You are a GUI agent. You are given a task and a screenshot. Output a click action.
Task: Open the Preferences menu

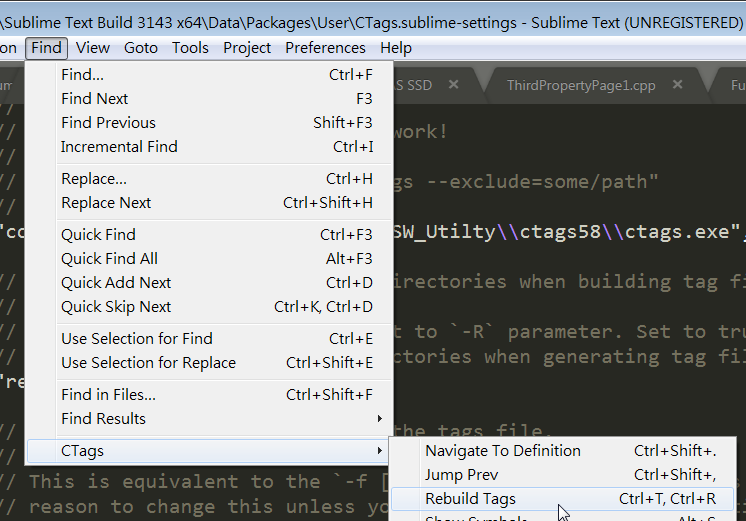[325, 48]
